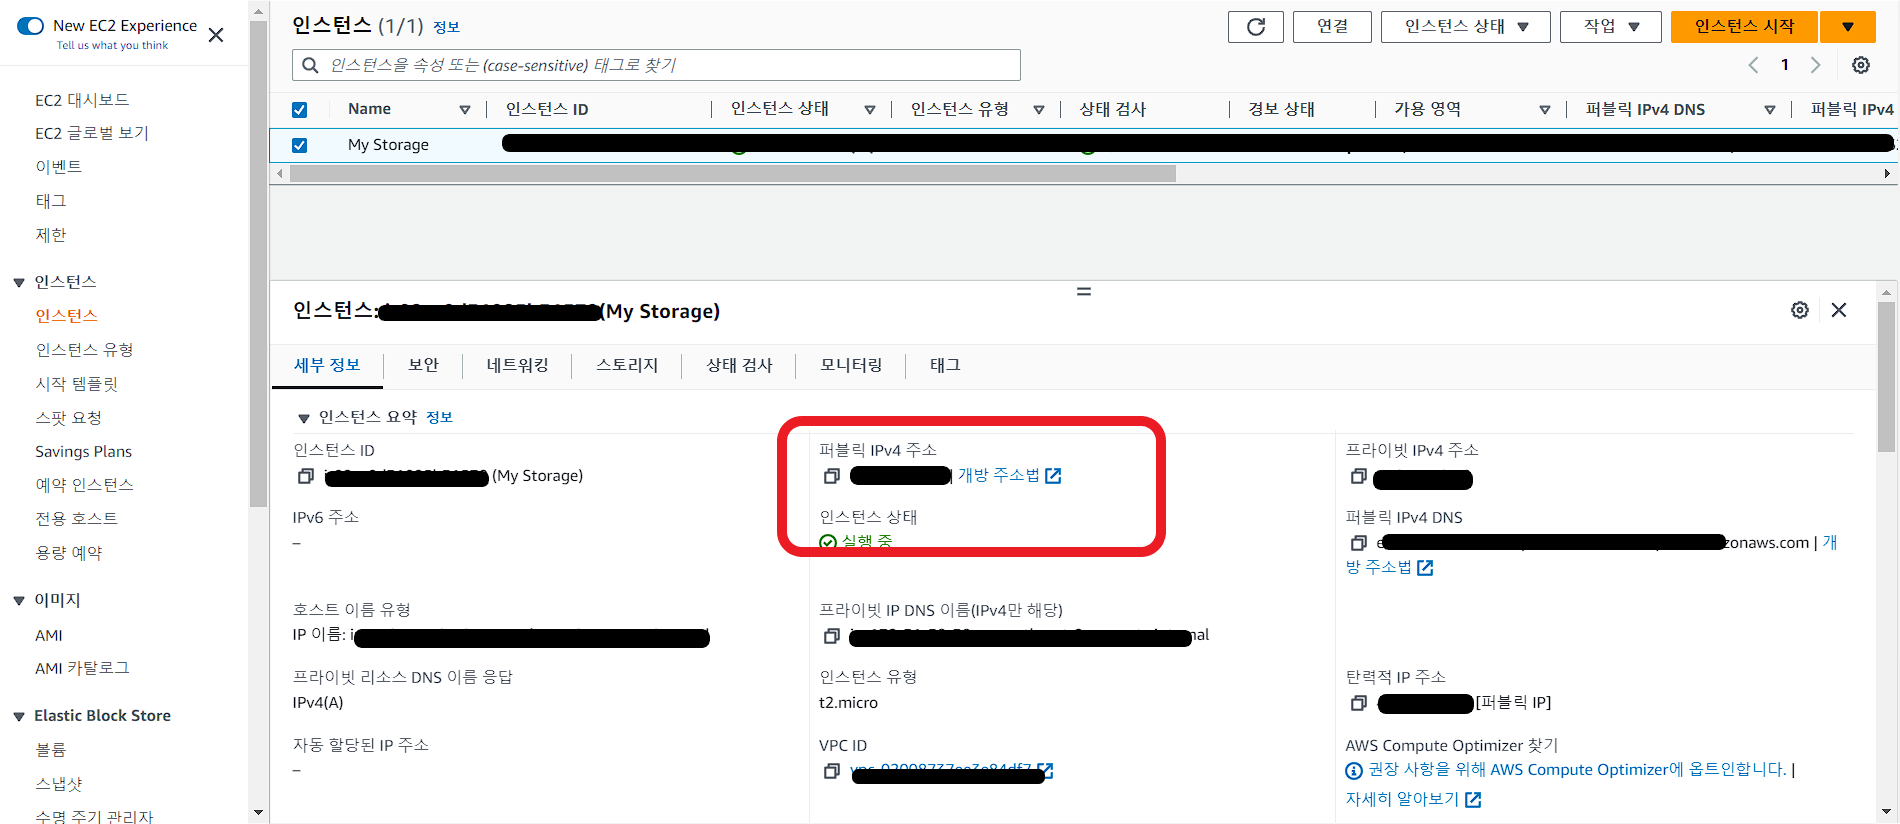Image resolution: width=1900 pixels, height=824 pixels.
Task: Switch to the 모니터링 tab
Action: (x=851, y=366)
